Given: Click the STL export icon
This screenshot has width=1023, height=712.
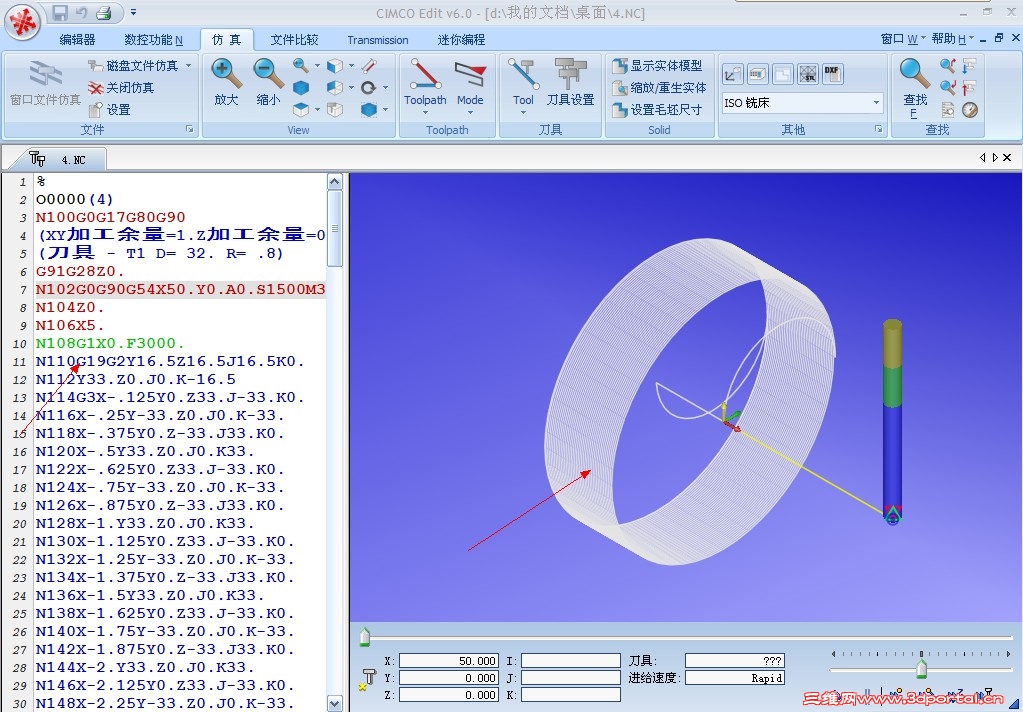Looking at the screenshot, I should coord(808,74).
